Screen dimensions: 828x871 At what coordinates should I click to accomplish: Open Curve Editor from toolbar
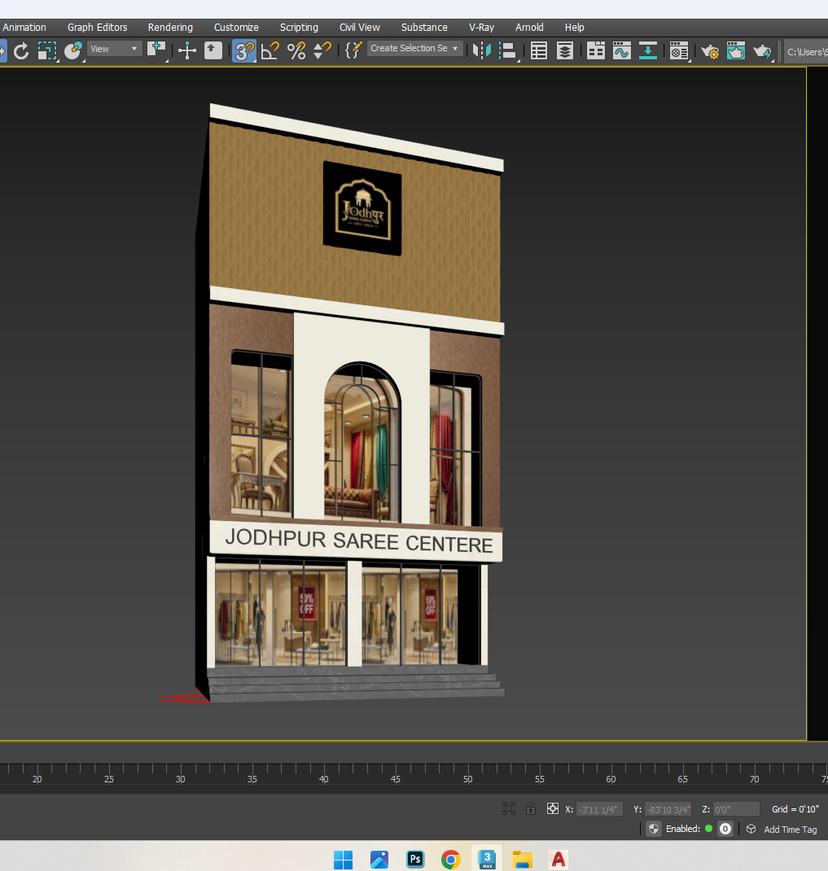tap(621, 50)
